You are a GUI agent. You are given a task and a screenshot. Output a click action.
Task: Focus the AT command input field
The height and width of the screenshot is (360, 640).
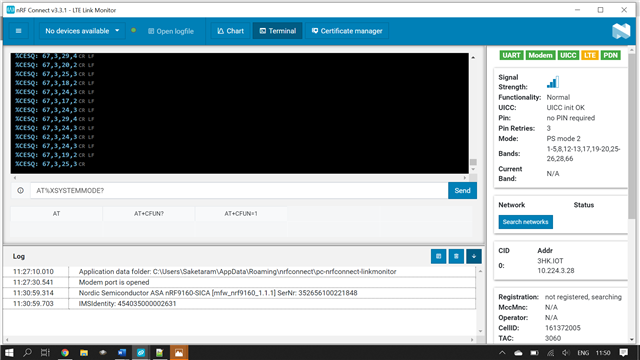pos(239,191)
